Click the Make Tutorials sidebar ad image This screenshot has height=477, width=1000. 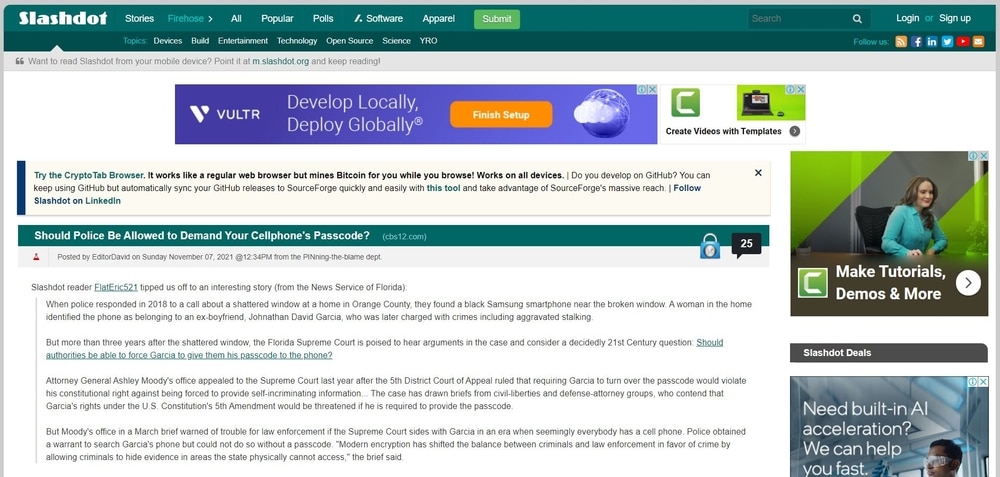pyautogui.click(x=889, y=233)
